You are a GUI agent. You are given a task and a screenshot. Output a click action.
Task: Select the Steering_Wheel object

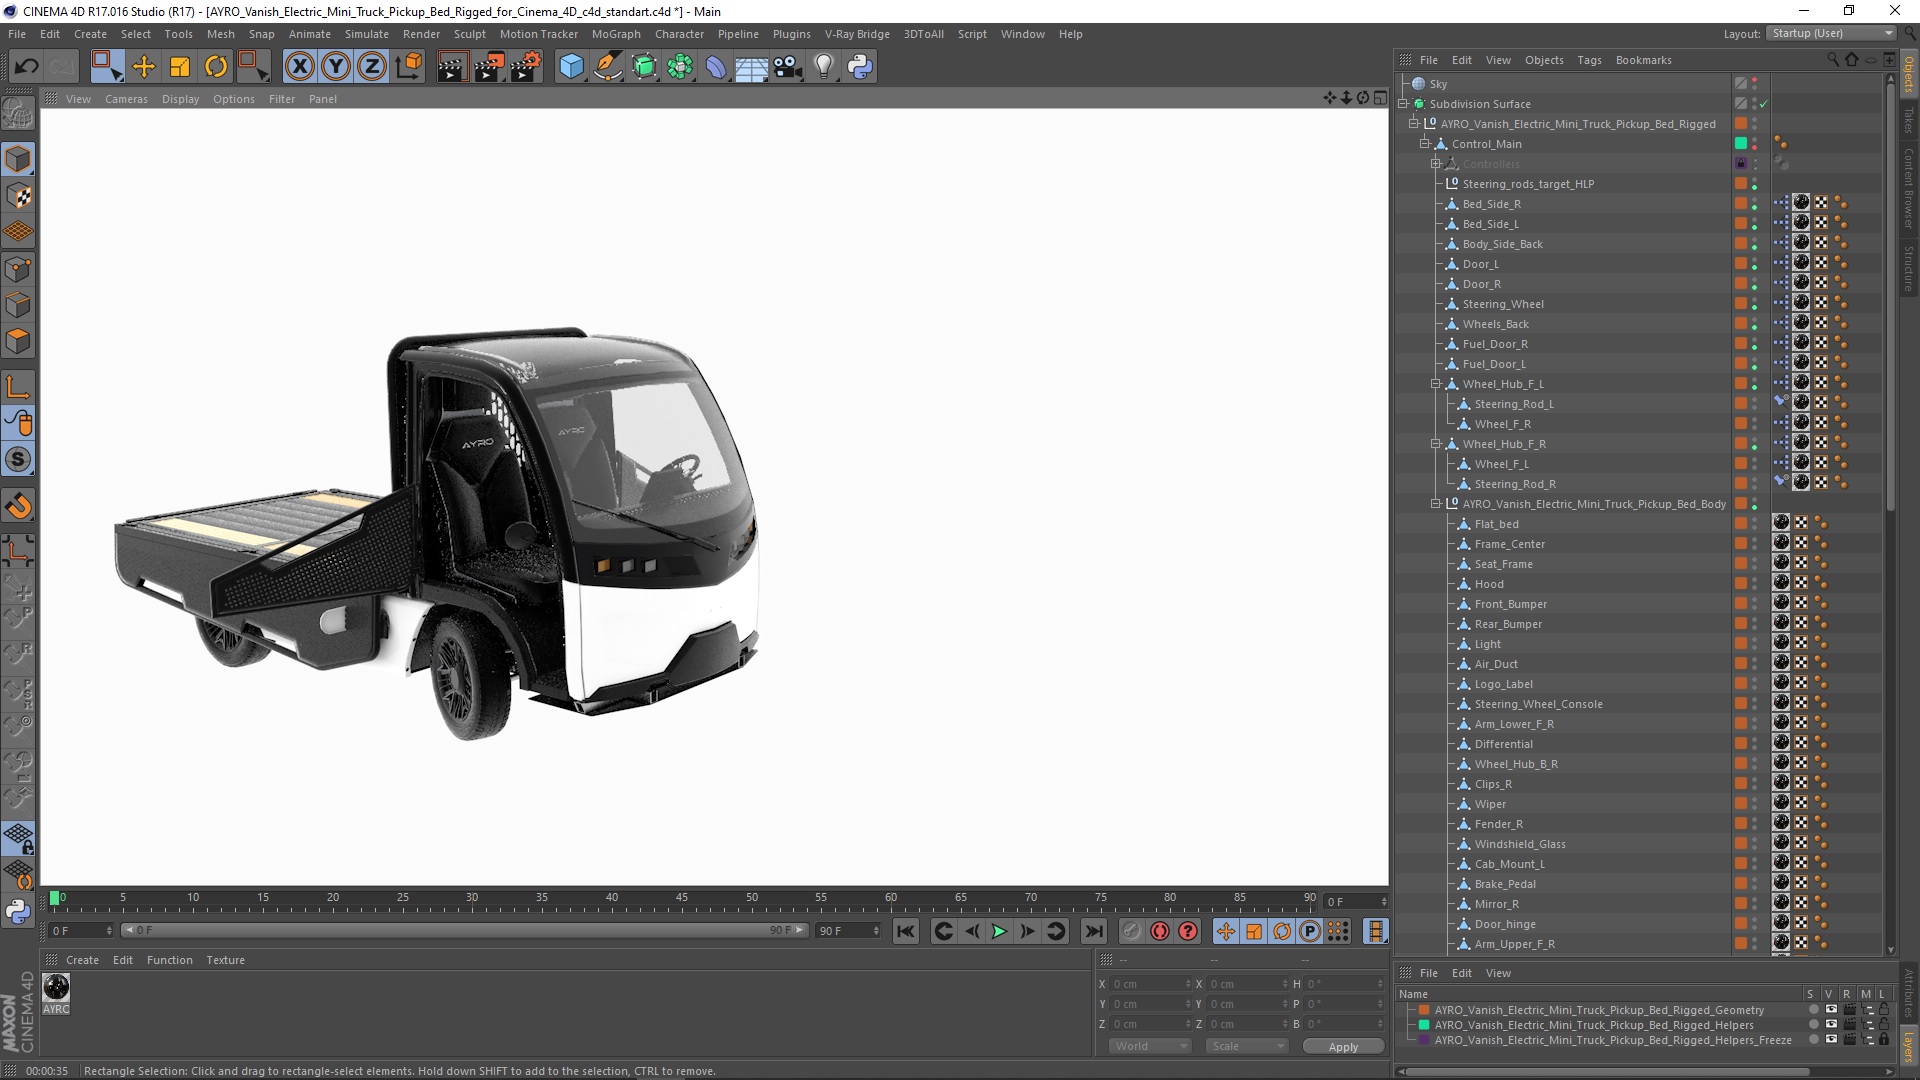coord(1503,304)
